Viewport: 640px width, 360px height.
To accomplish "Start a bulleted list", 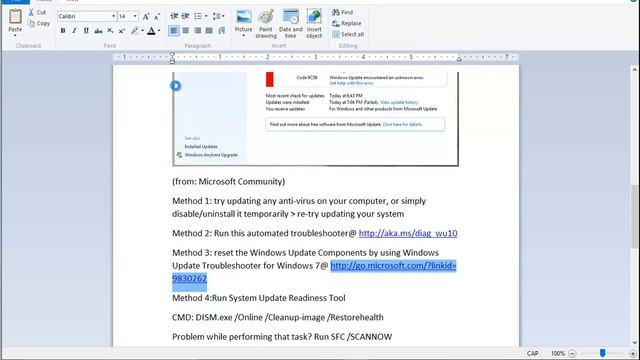I will tap(198, 16).
